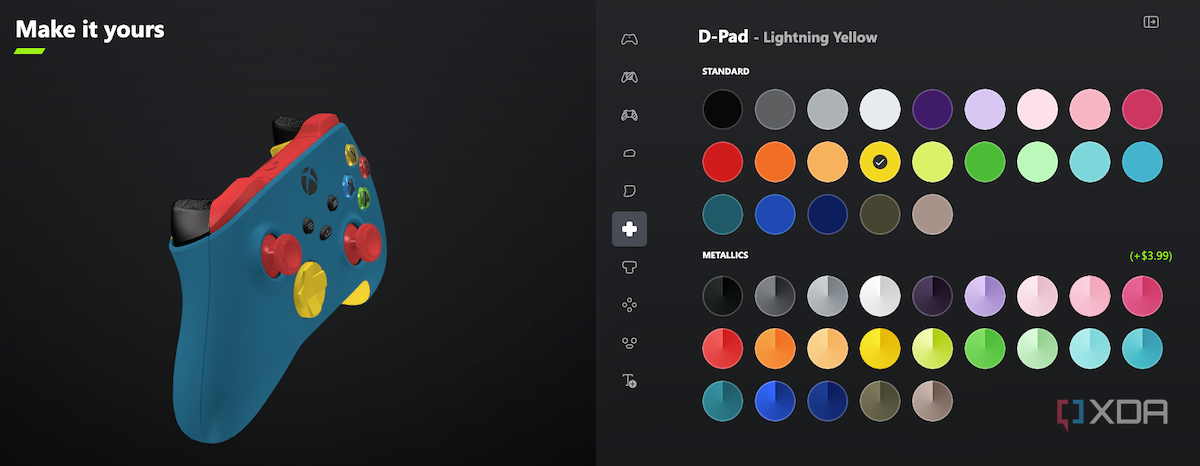This screenshot has height=466, width=1200.
Task: Select the D-Pad plus icon in sidebar
Action: pyautogui.click(x=629, y=229)
